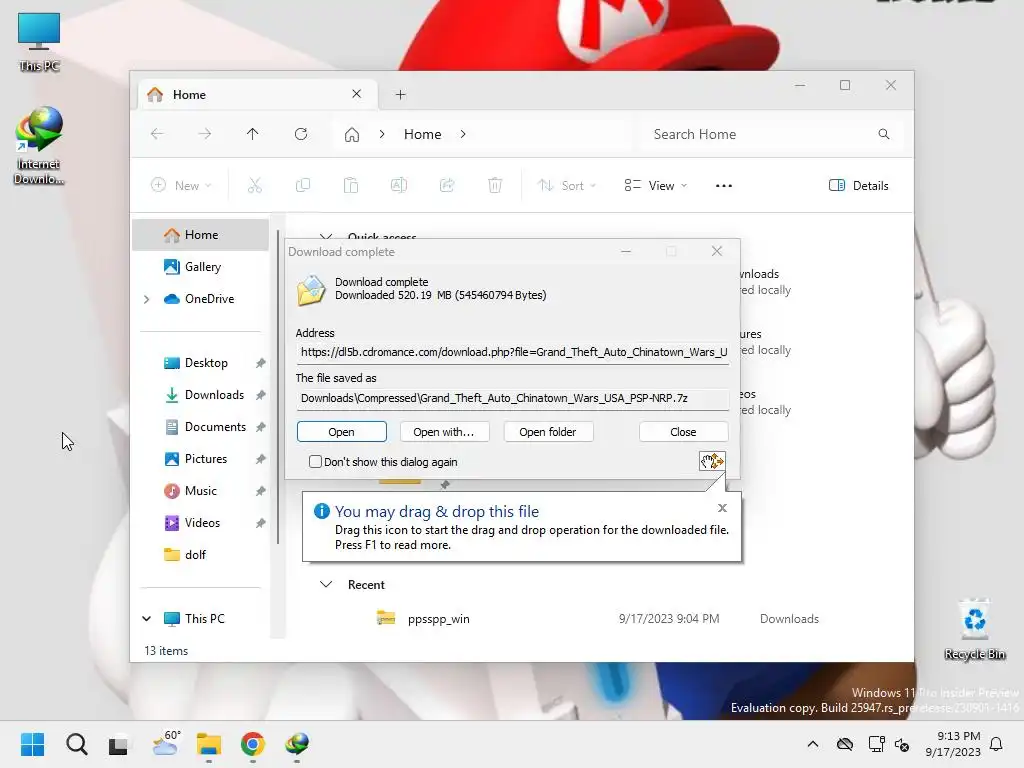This screenshot has width=1024, height=768.
Task: Open the notification bell
Action: 997,744
